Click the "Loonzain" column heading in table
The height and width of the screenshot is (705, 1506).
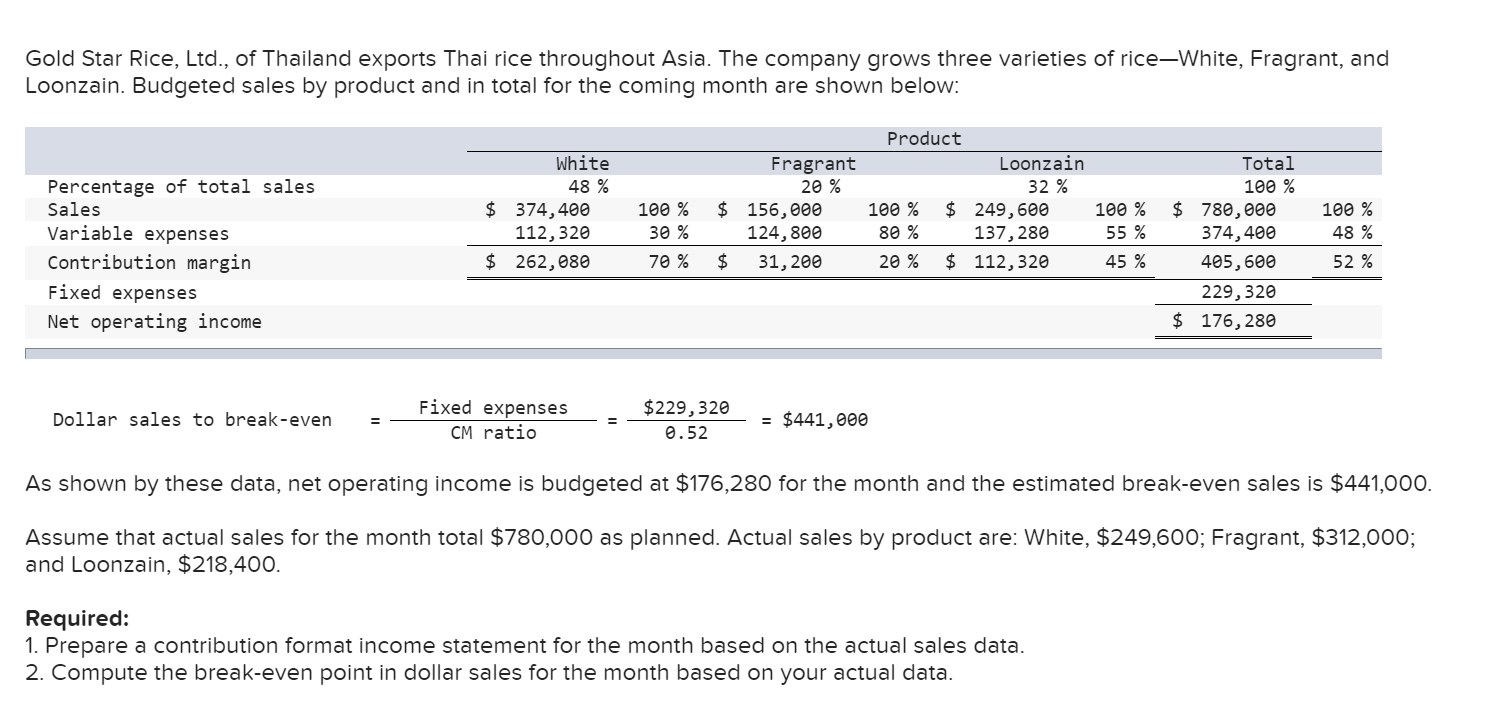1041,163
